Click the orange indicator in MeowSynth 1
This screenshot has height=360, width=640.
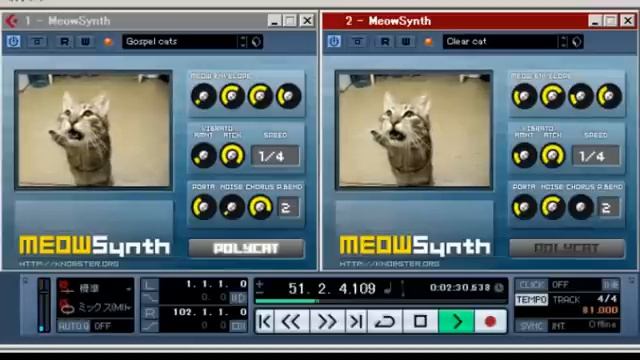coord(108,42)
